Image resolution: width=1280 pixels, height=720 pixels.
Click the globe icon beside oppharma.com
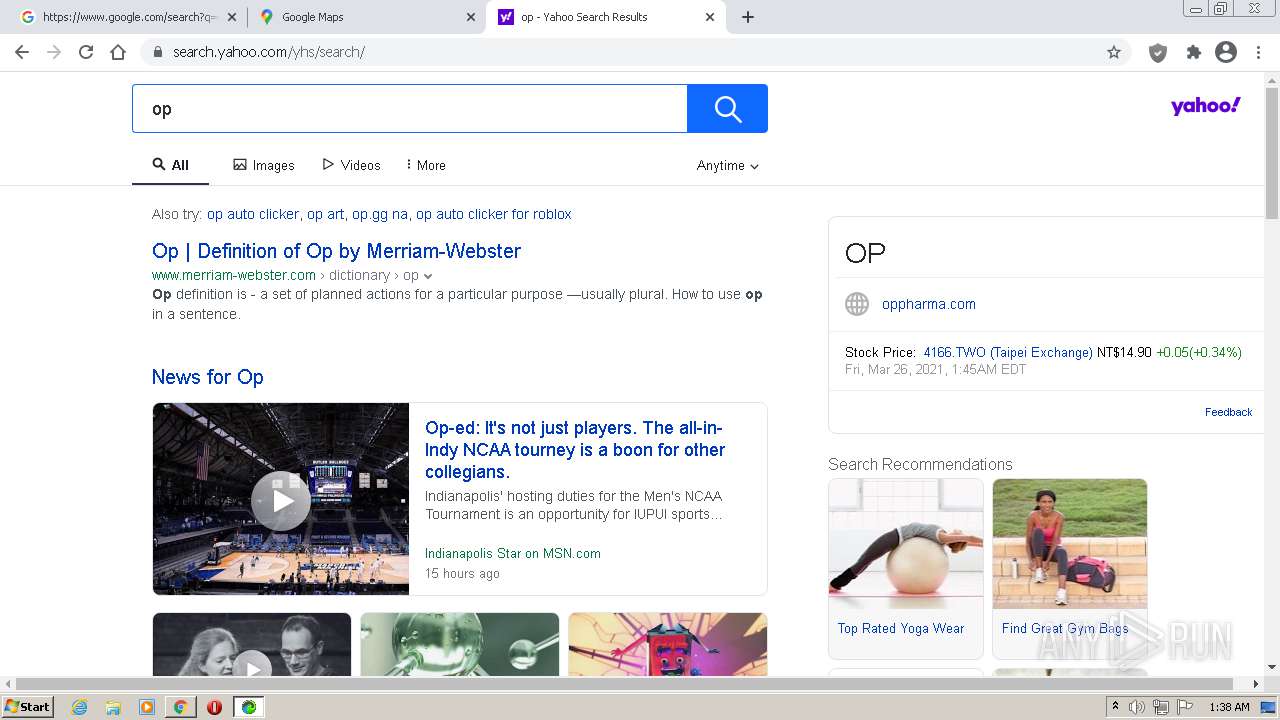point(857,304)
